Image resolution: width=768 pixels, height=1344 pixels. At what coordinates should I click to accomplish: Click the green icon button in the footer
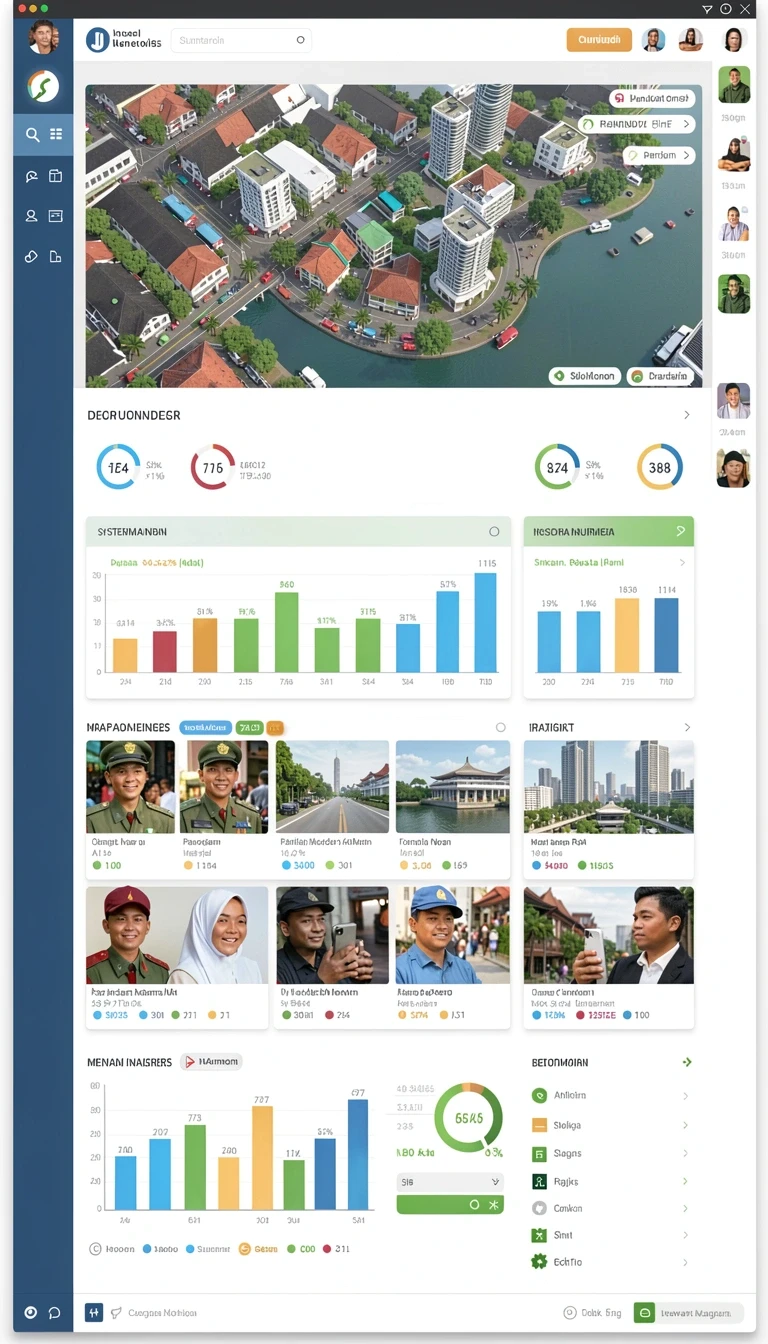pyautogui.click(x=645, y=1312)
